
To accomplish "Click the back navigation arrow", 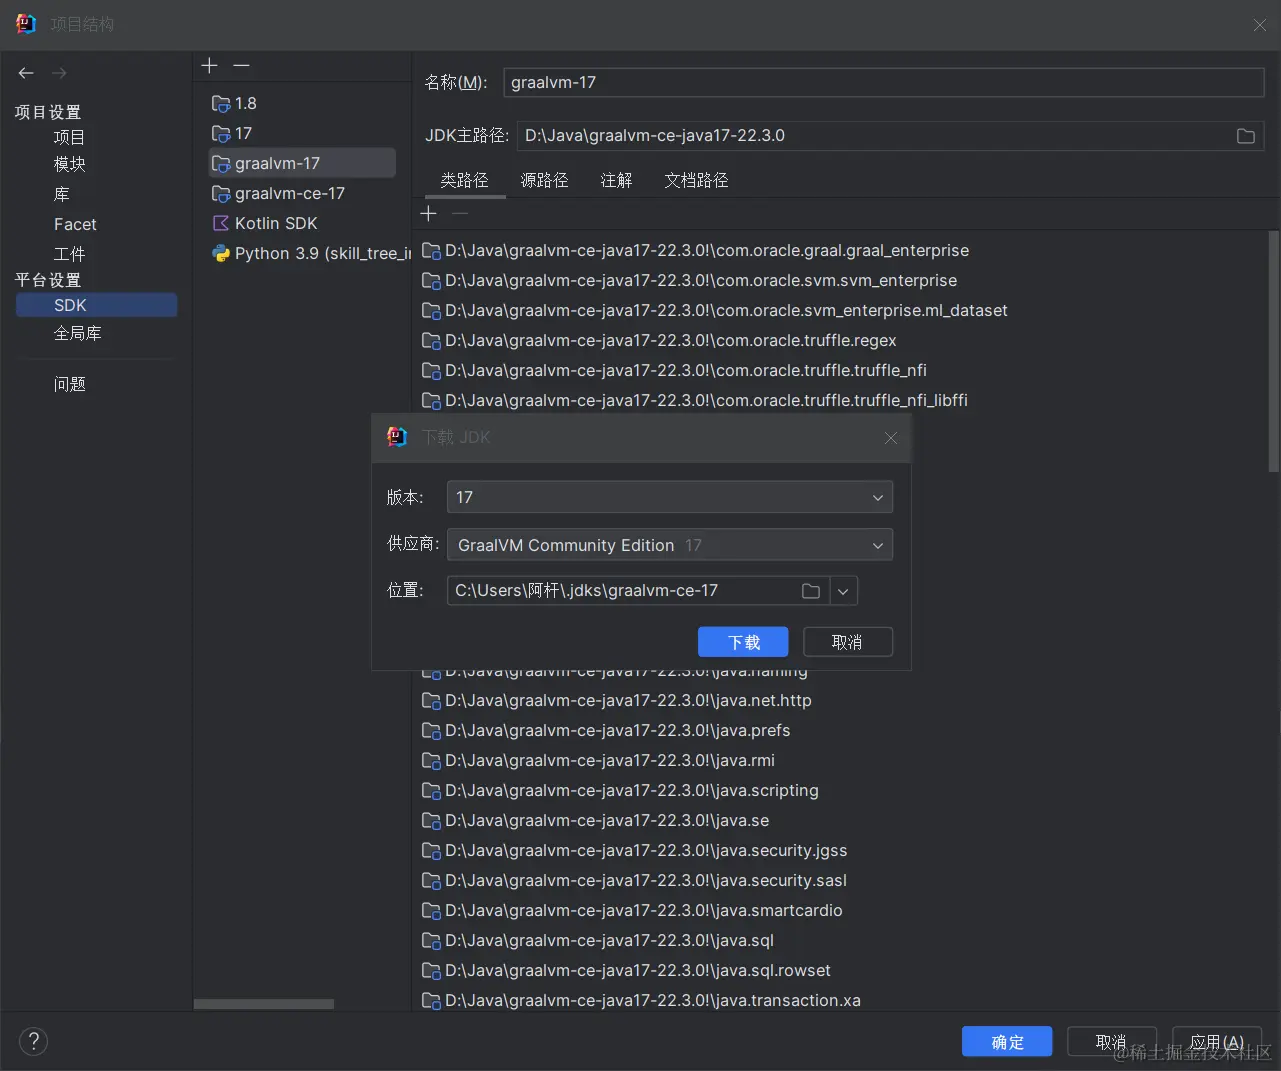I will tap(25, 72).
